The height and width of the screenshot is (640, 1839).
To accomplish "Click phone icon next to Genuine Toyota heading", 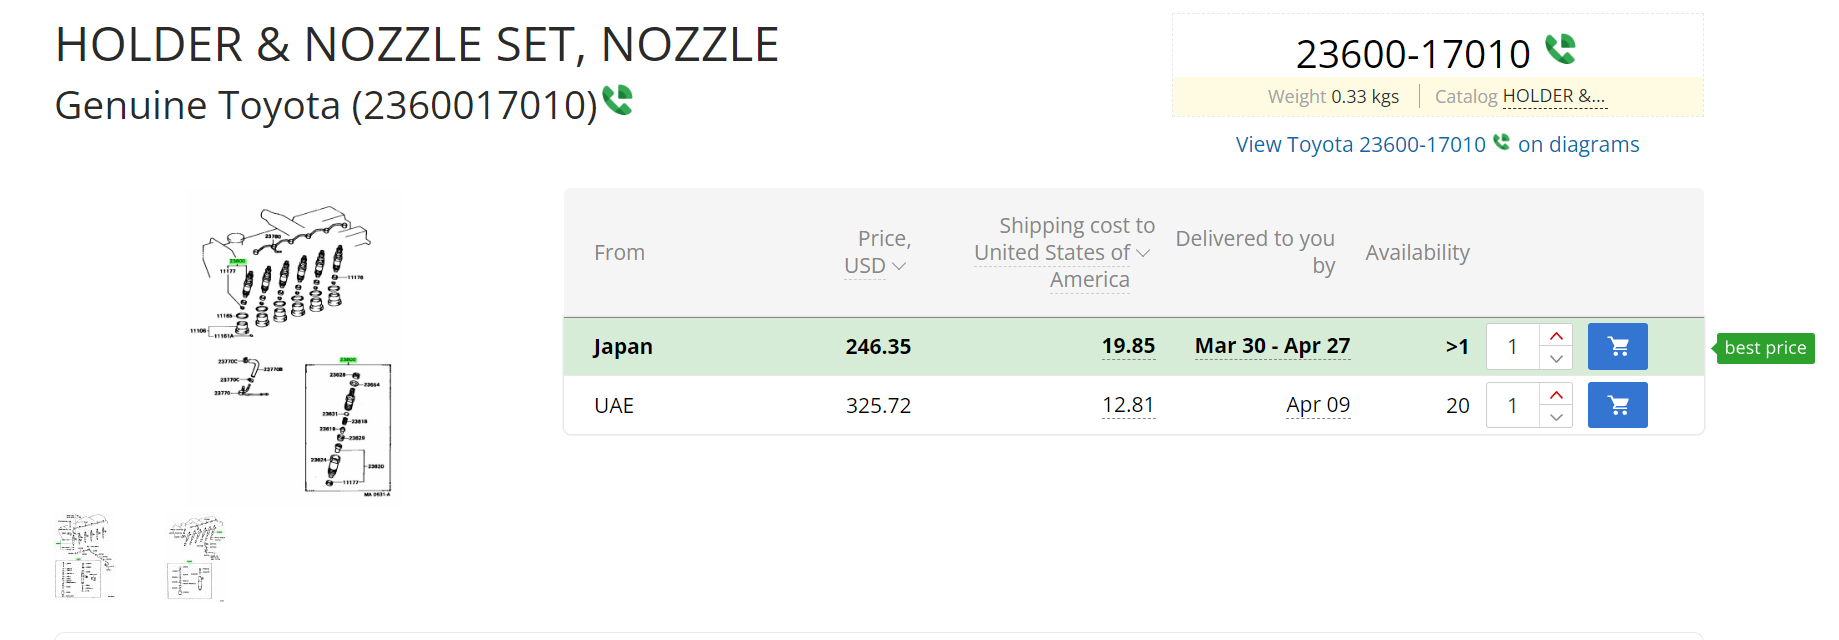I will pyautogui.click(x=617, y=100).
